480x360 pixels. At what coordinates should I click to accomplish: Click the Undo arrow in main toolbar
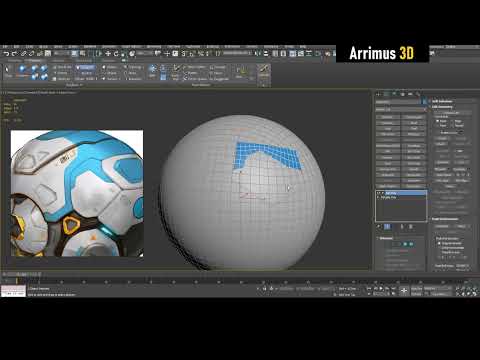tap(6, 54)
